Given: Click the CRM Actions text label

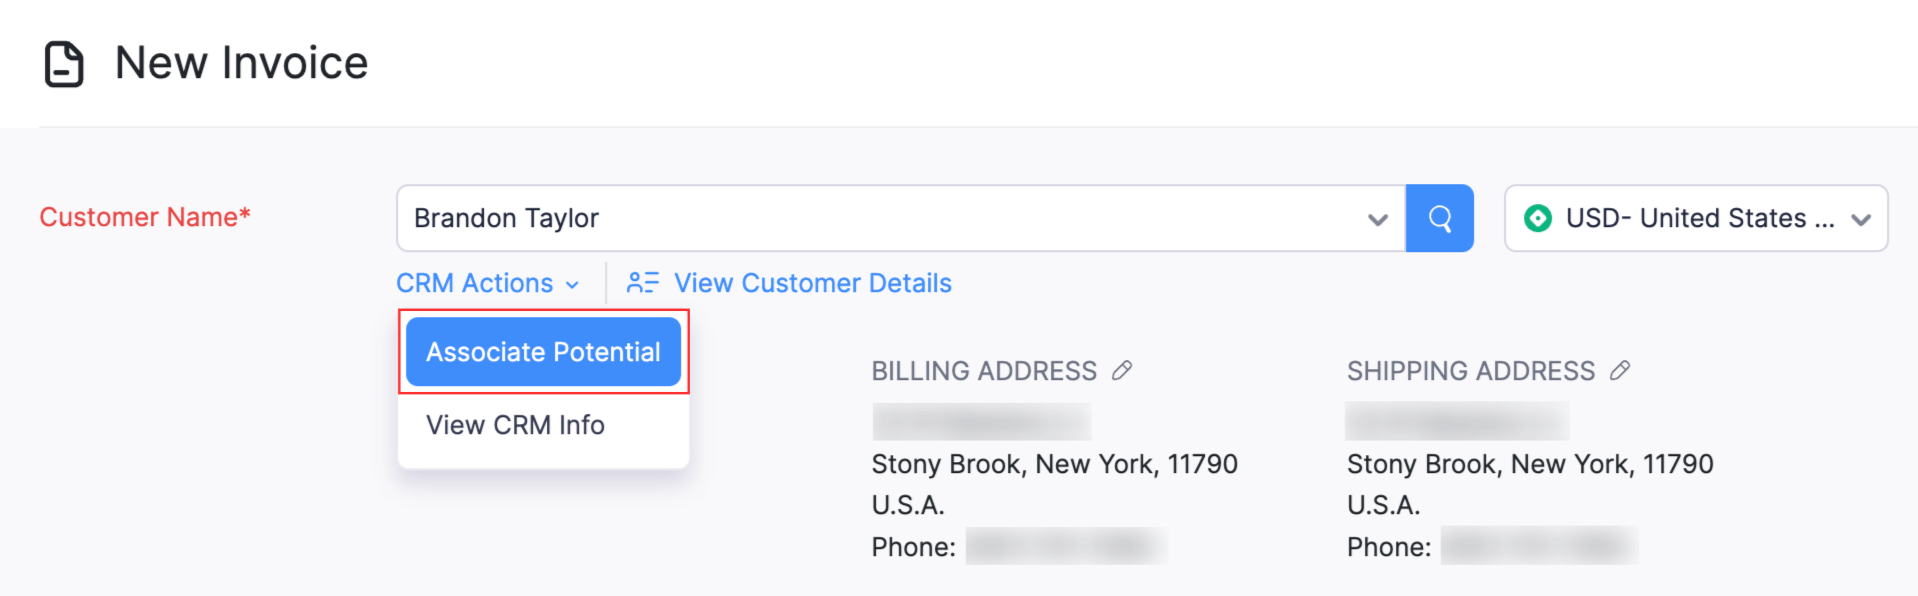Looking at the screenshot, I should [474, 283].
